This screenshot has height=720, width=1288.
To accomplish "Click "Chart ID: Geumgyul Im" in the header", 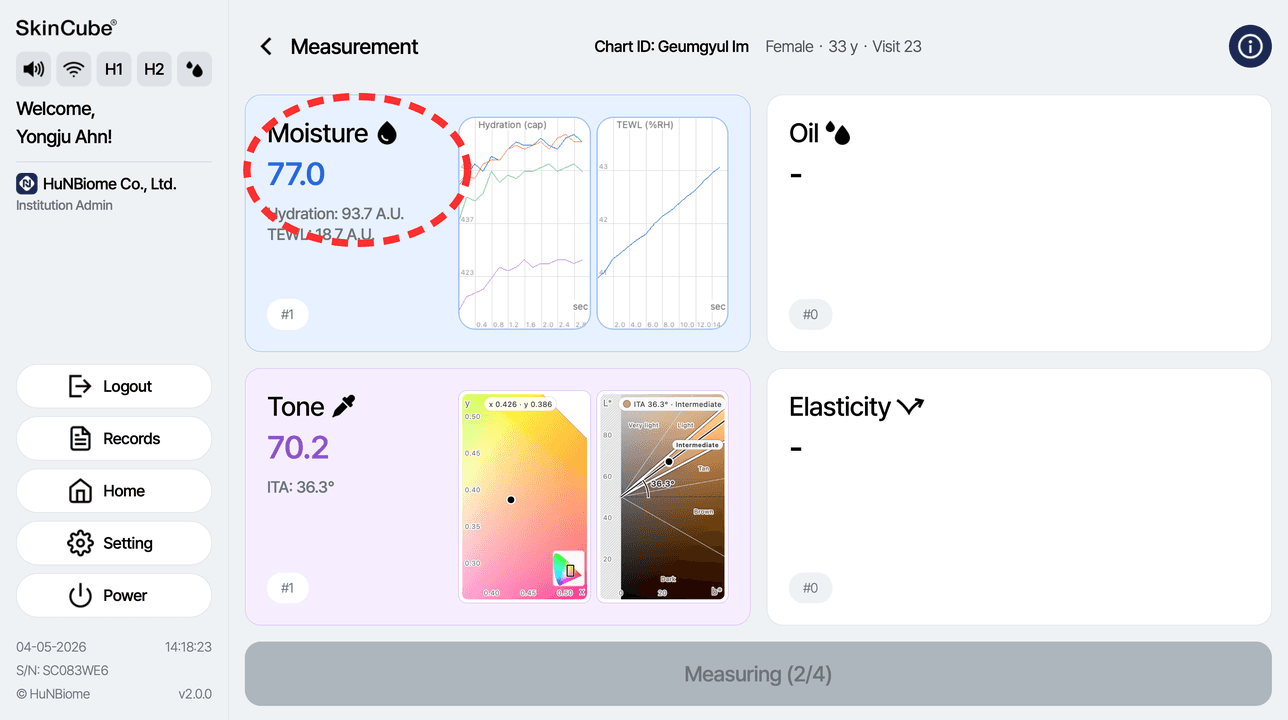I will click(672, 46).
